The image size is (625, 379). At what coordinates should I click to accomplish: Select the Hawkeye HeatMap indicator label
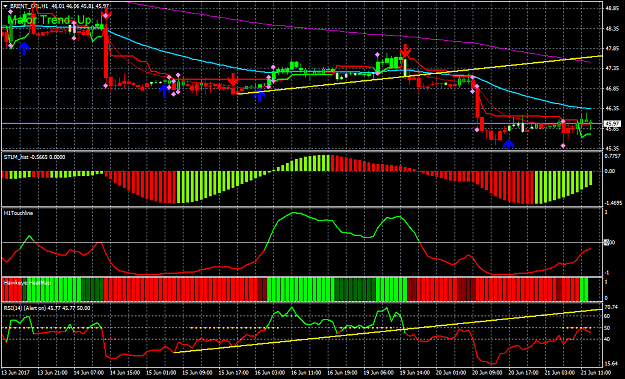[x=27, y=283]
